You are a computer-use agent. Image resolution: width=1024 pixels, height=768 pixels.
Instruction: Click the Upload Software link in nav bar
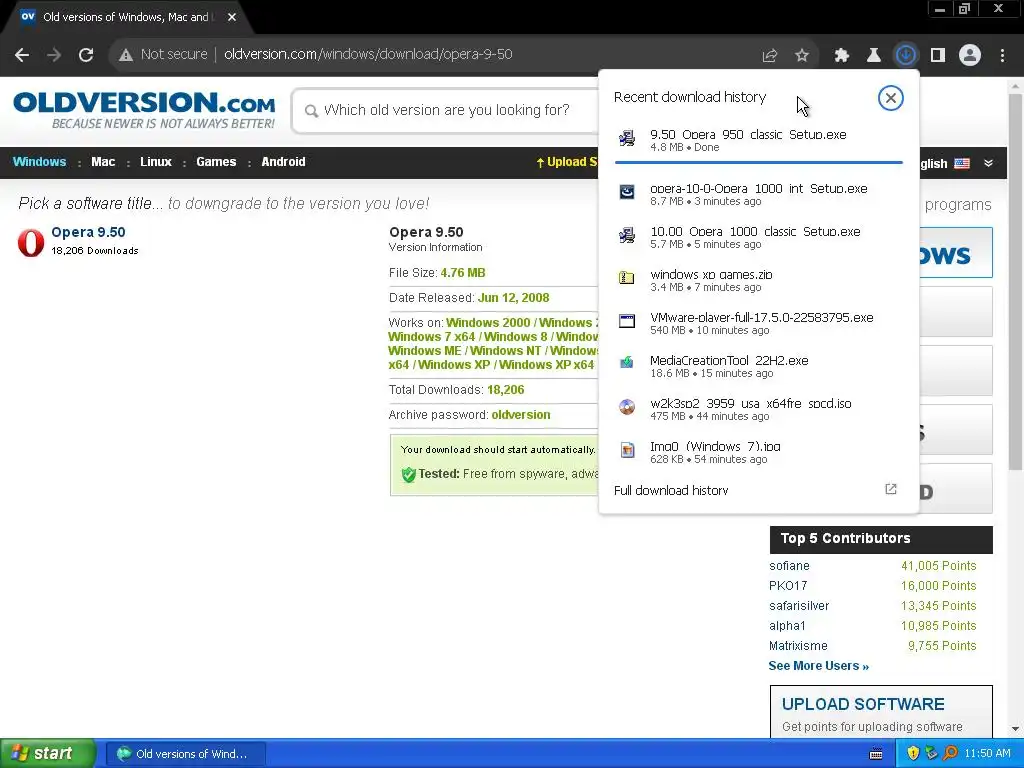coord(566,162)
